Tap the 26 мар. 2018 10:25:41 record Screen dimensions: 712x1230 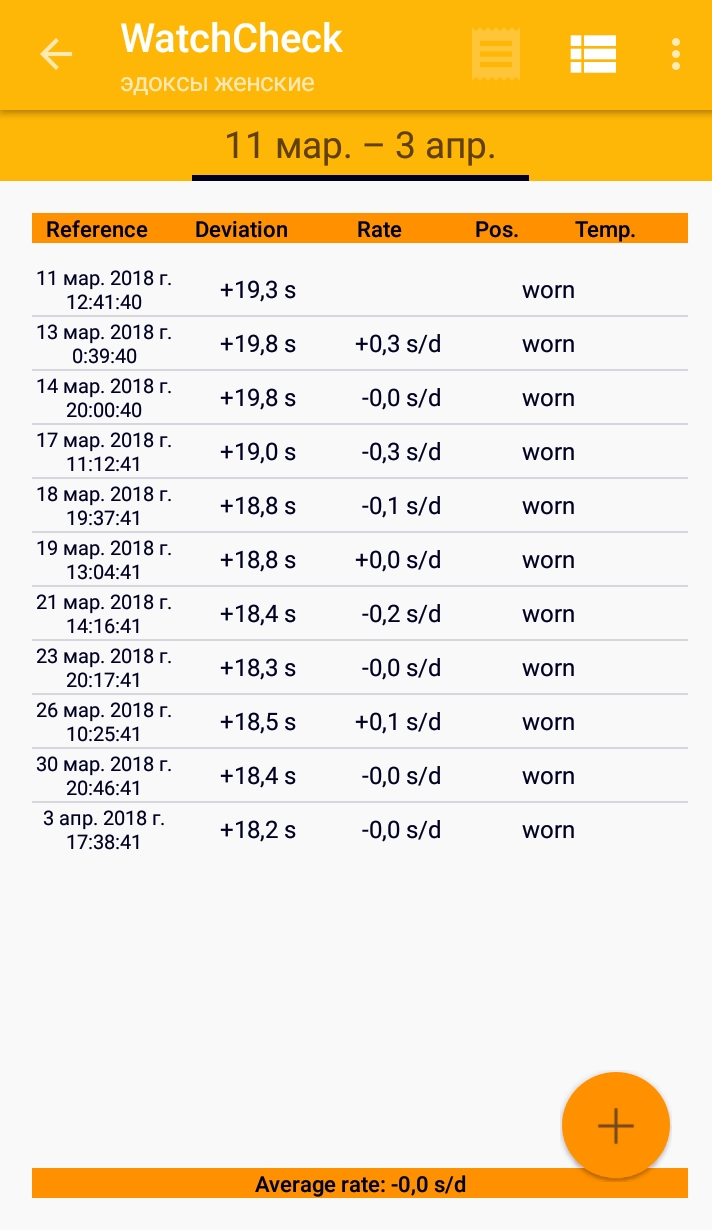(x=360, y=722)
